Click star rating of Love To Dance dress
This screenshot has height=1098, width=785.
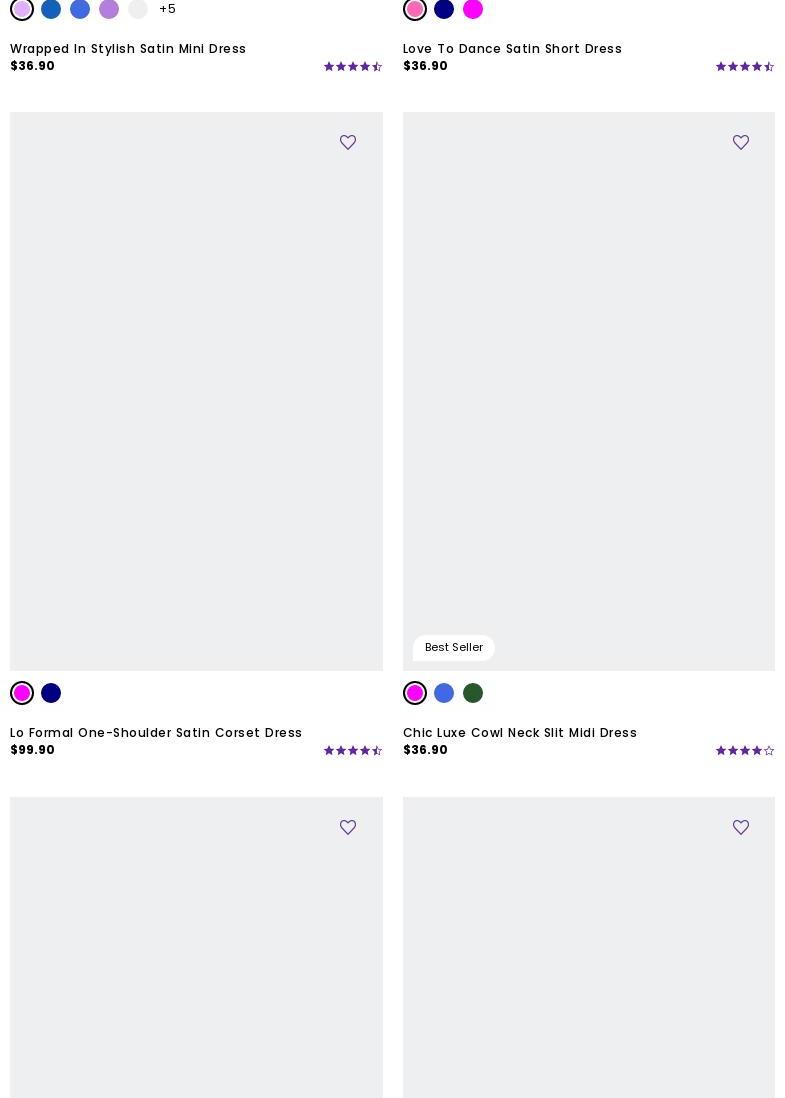(745, 67)
